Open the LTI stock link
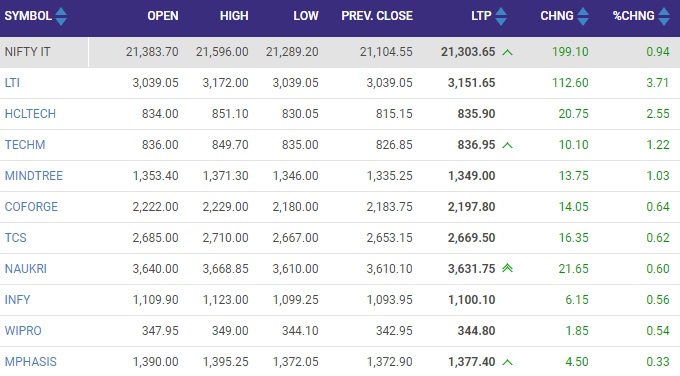Image resolution: width=680 pixels, height=376 pixels. point(12,83)
